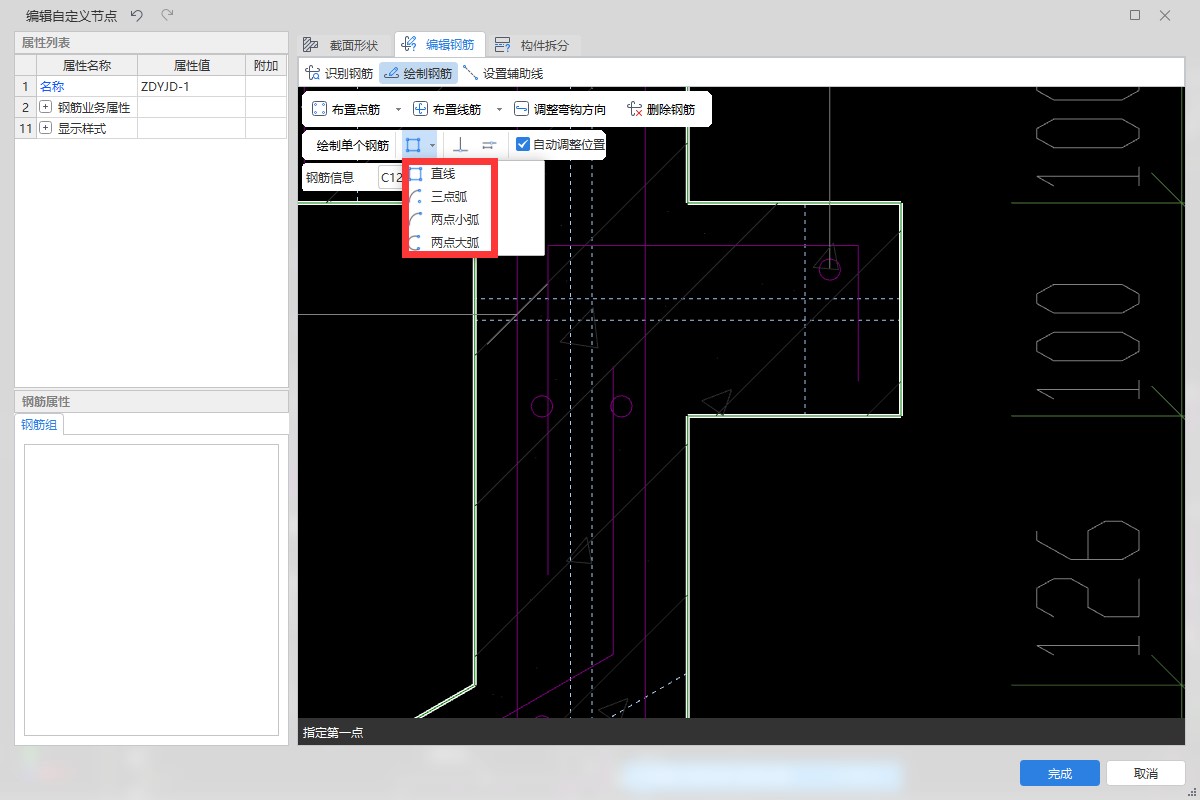
Task: Click the undo arrow in title bar
Action: click(137, 15)
